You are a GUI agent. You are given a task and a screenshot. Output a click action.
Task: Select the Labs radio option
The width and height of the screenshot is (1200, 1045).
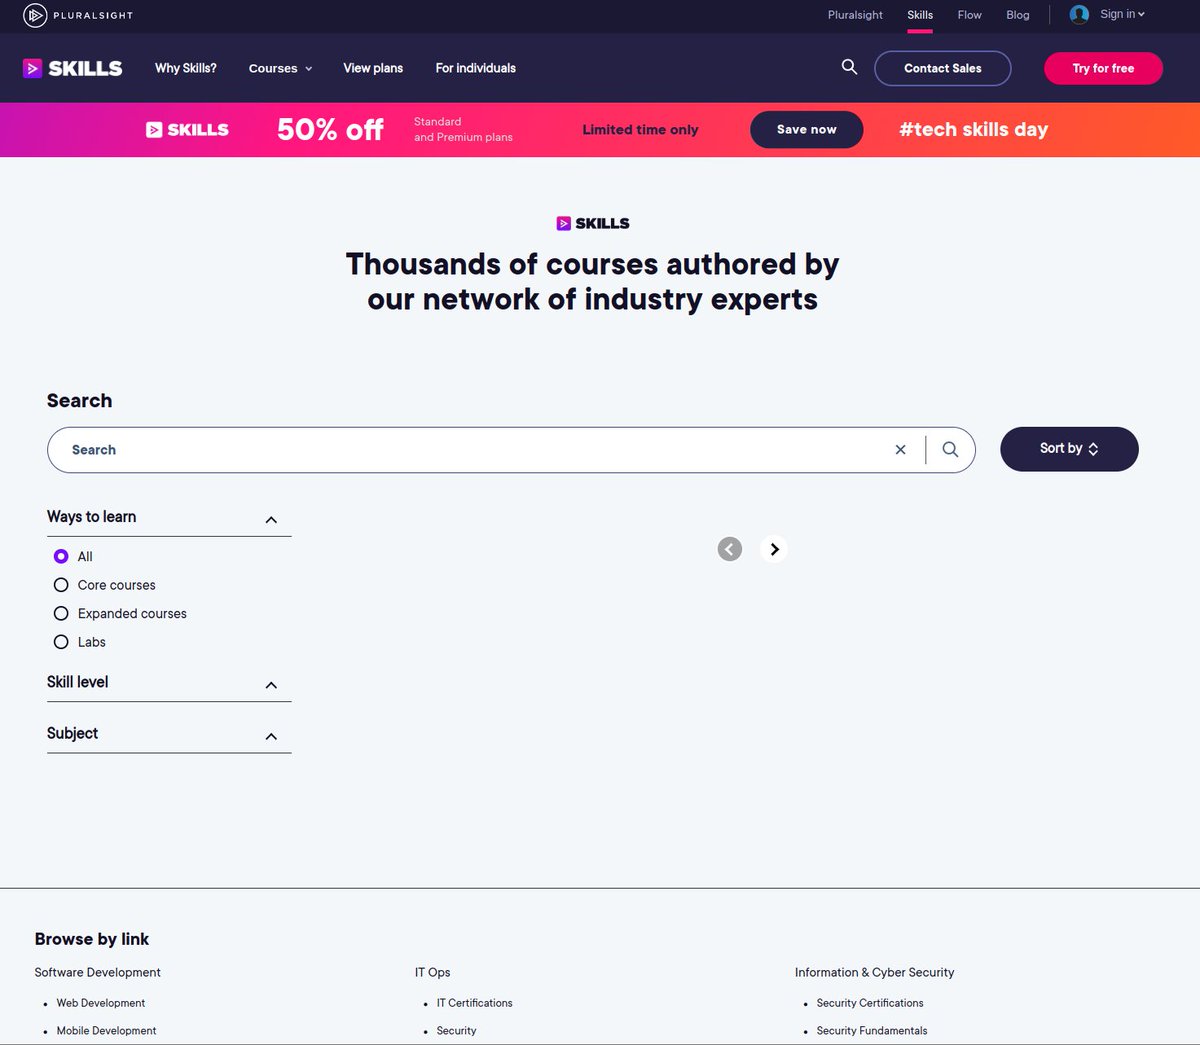point(61,642)
